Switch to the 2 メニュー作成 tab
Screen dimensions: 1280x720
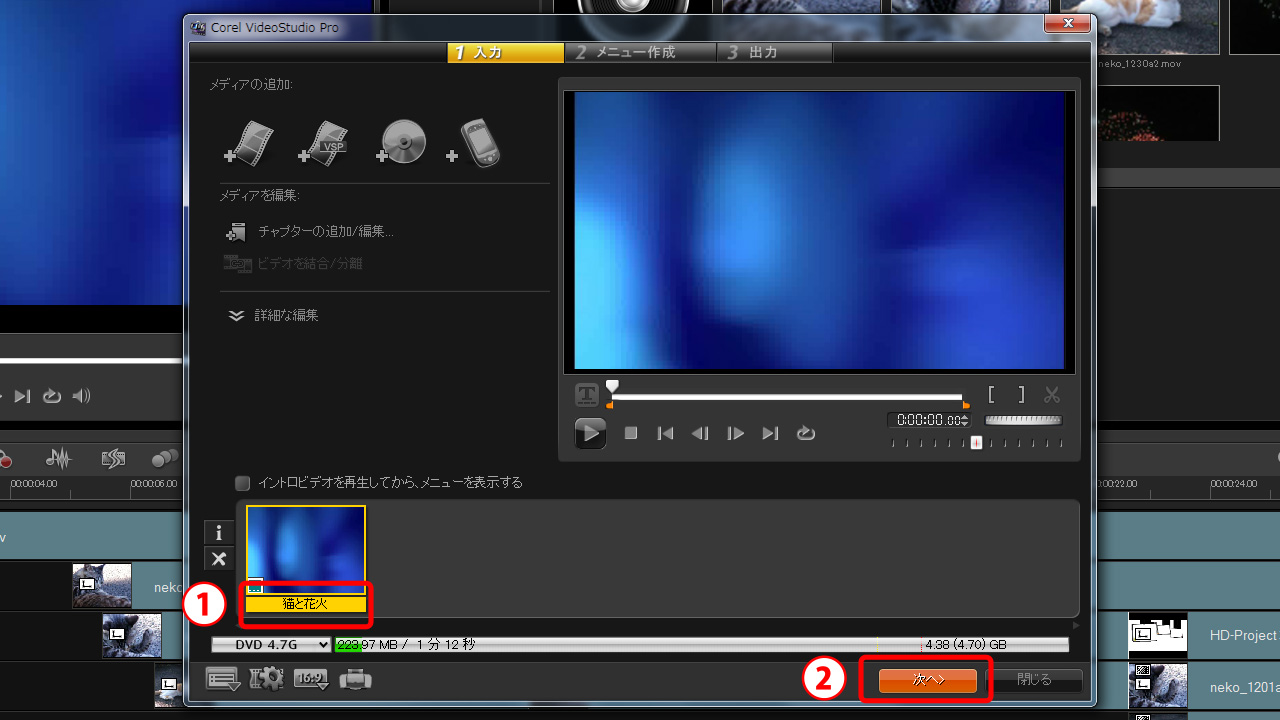pos(639,52)
